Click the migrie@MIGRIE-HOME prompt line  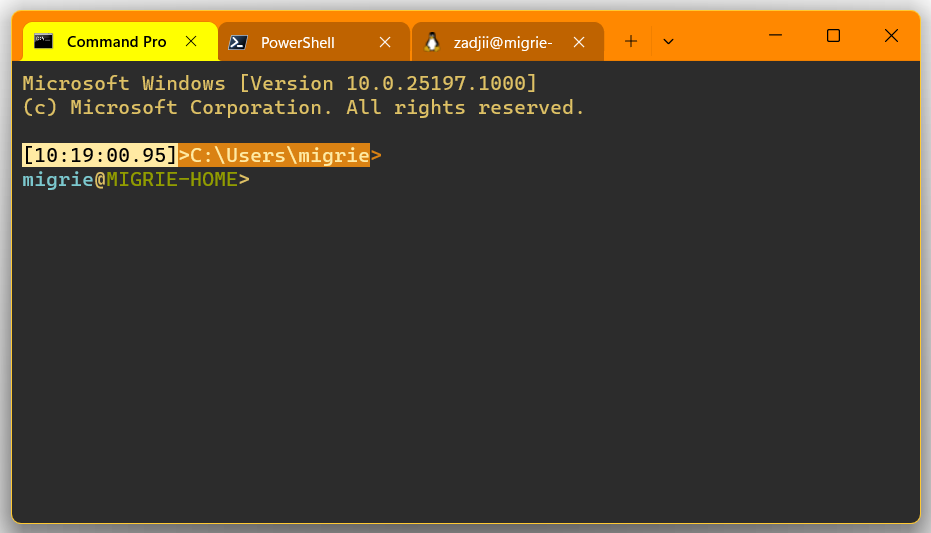point(136,179)
